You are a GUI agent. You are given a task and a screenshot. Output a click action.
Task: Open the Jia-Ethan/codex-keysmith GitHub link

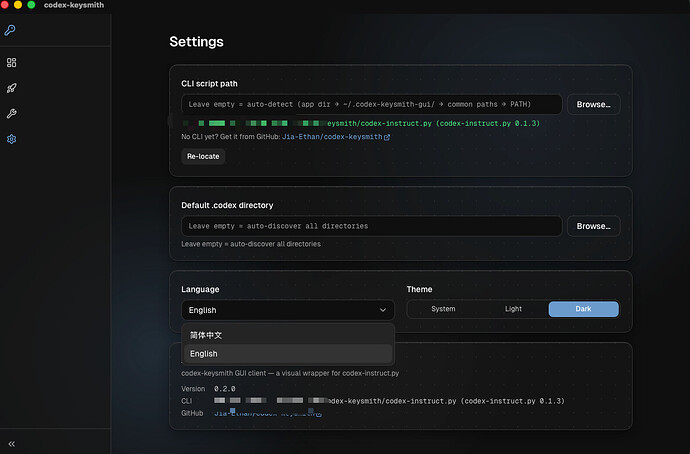point(332,137)
